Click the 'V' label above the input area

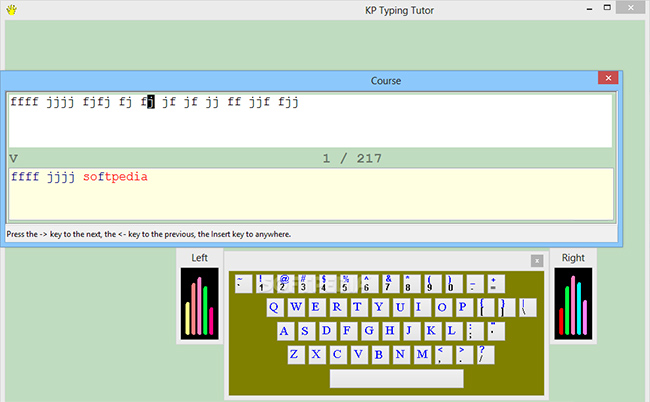(x=13, y=158)
